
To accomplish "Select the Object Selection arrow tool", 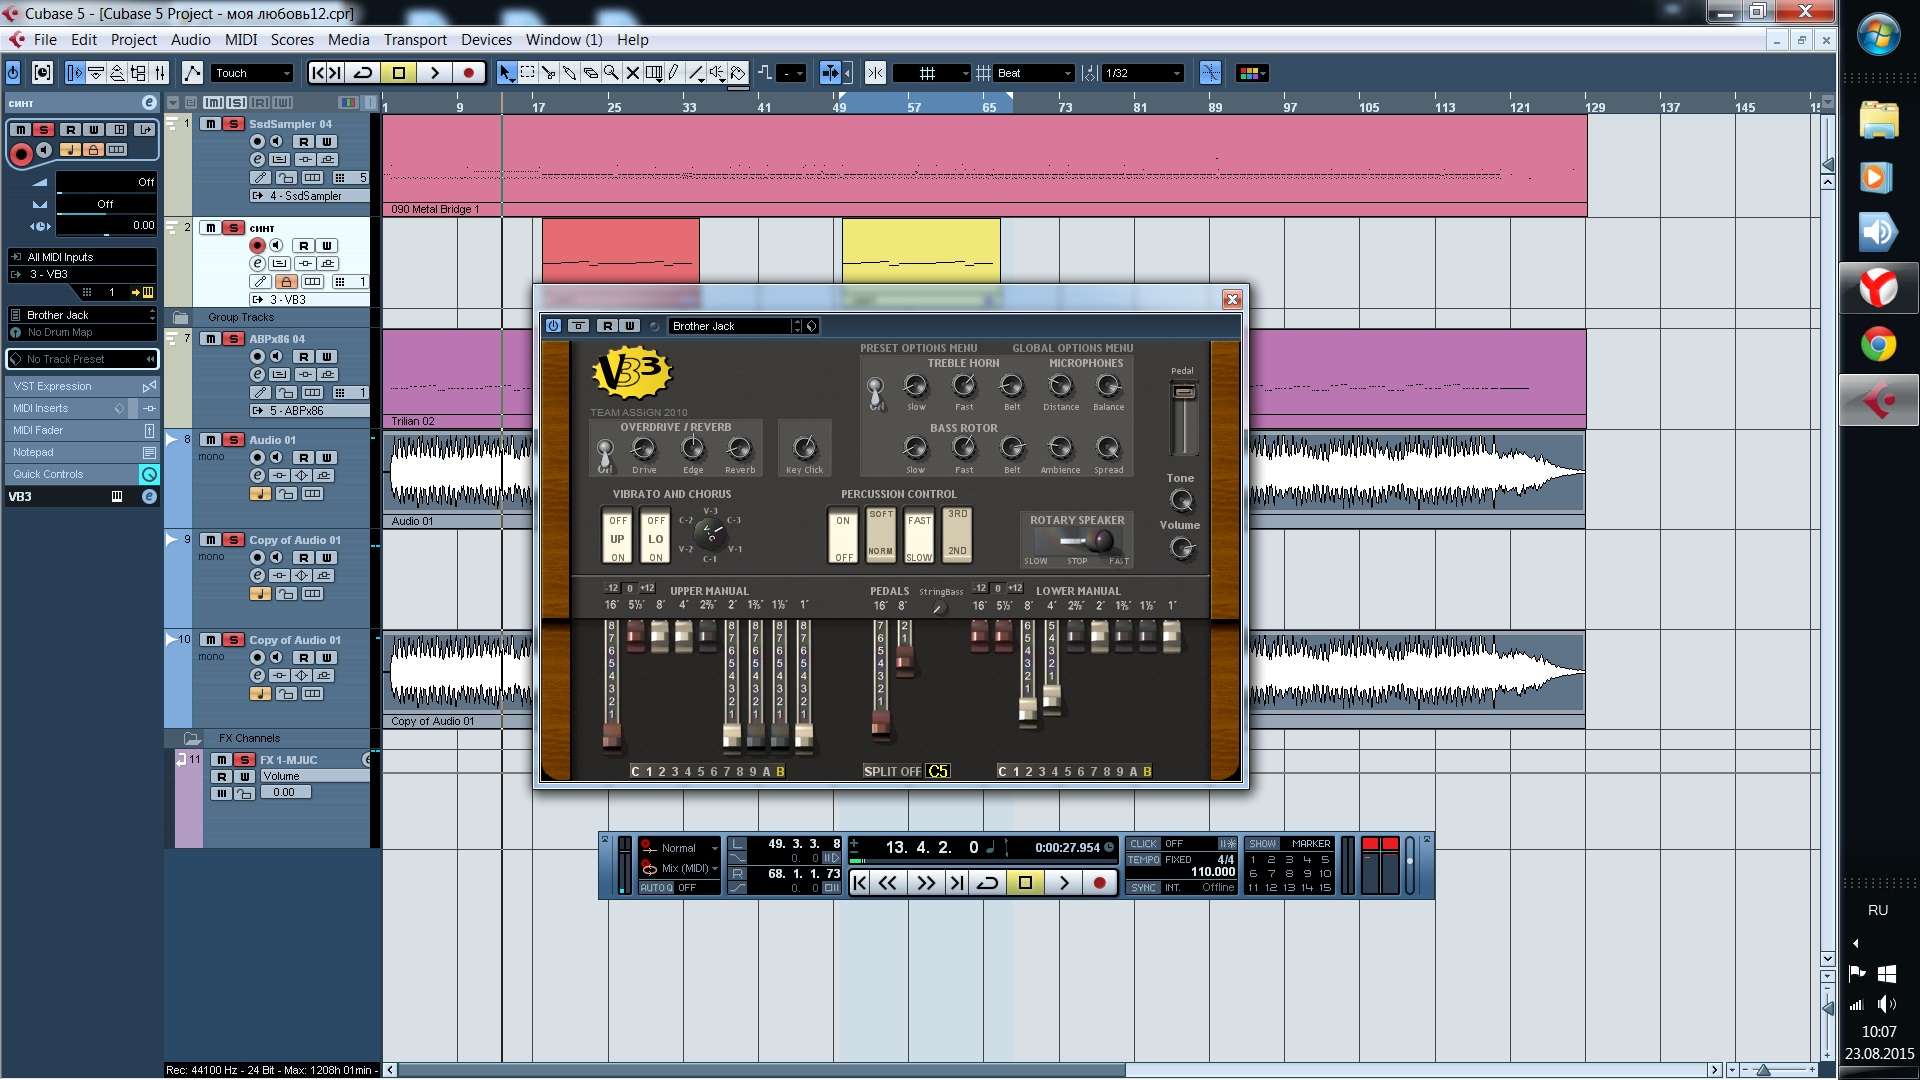I will pos(506,73).
